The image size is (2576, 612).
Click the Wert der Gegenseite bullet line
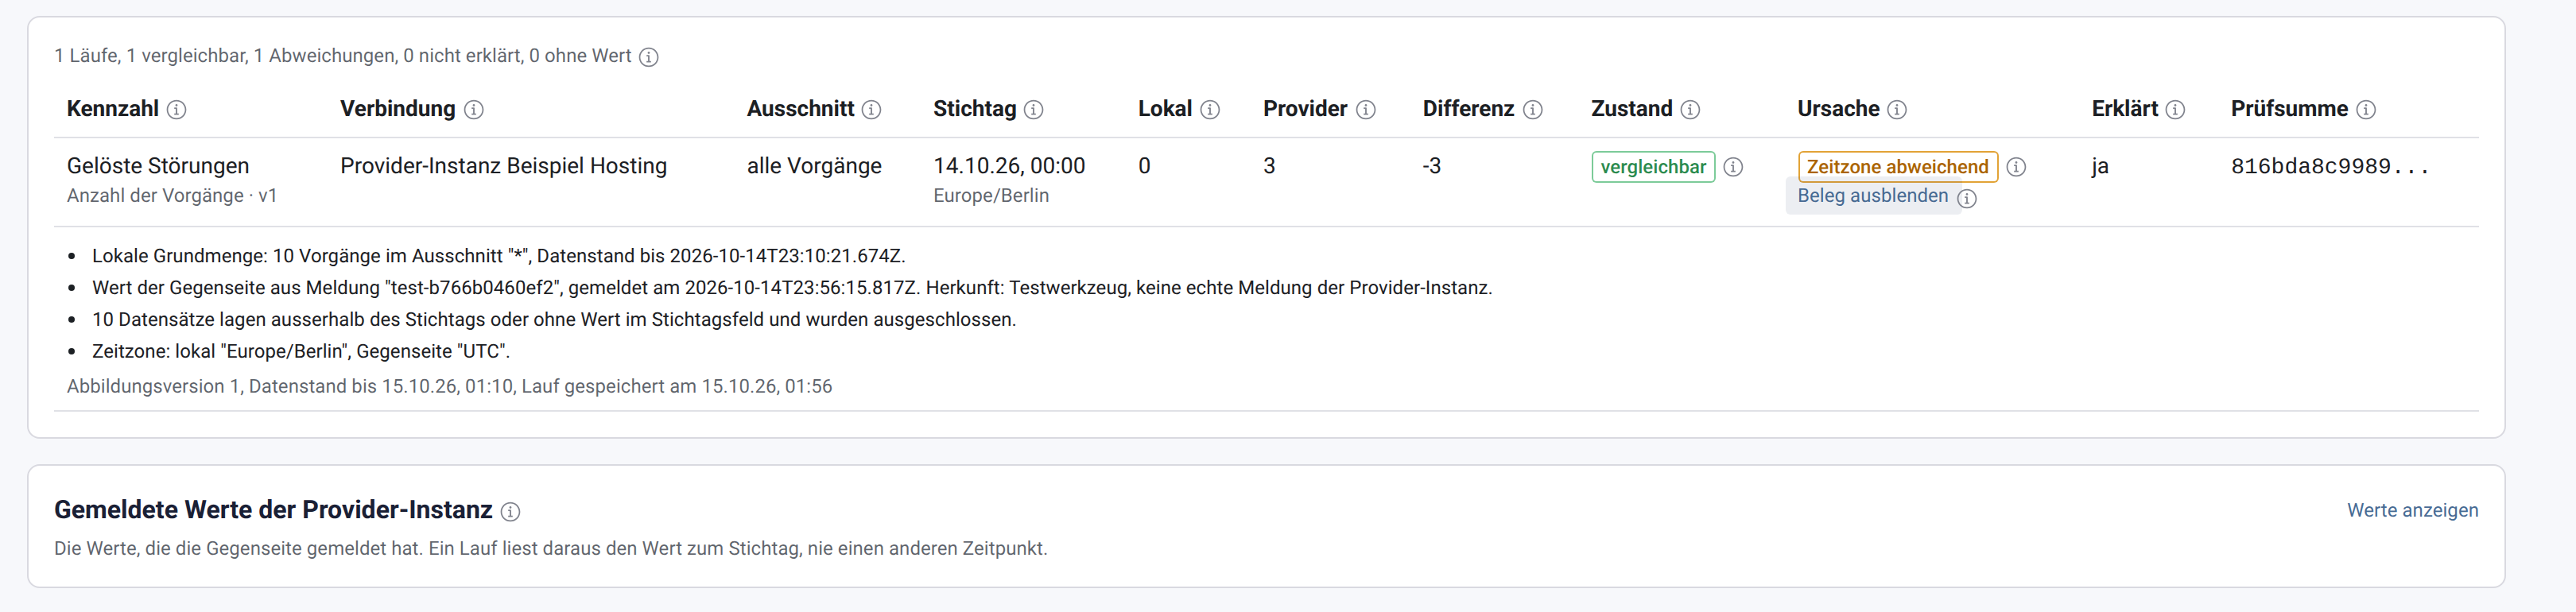point(792,288)
